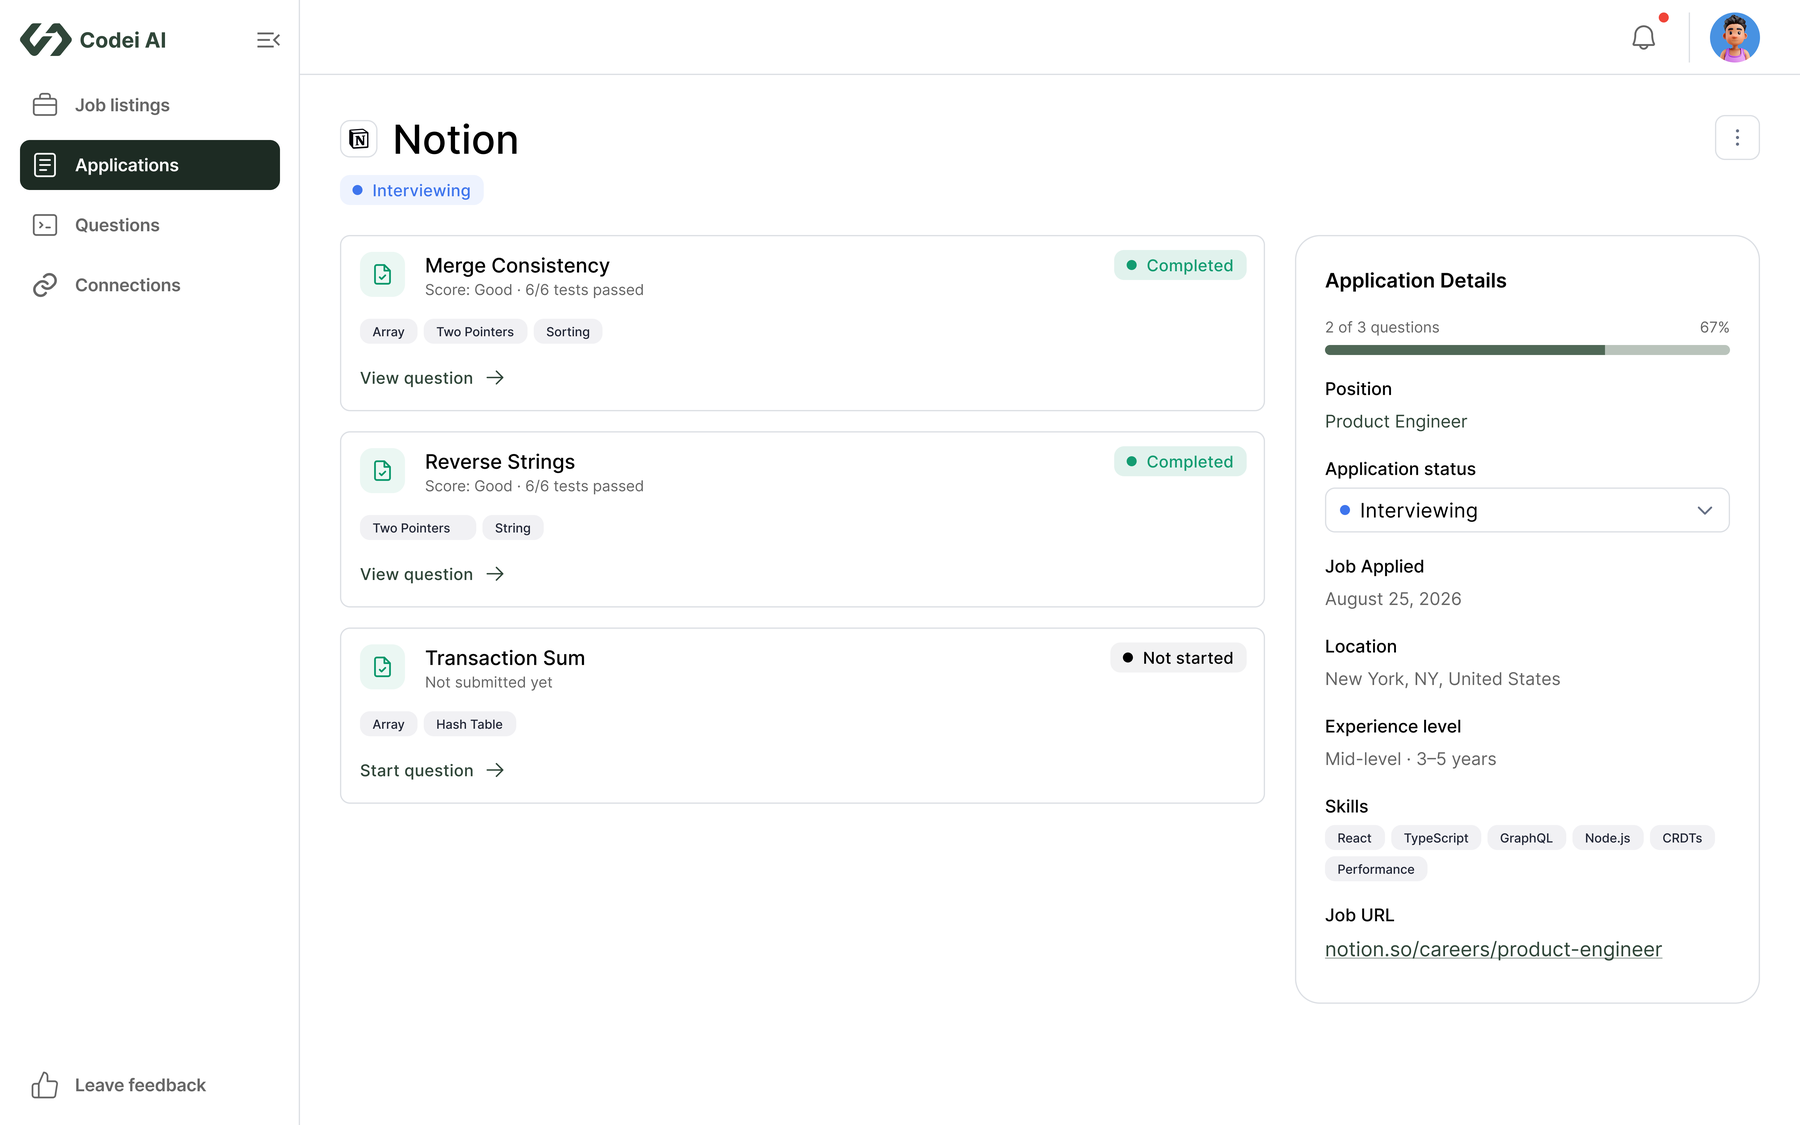Click the Completed badge on Reverse Strings
Viewport: 1800px width, 1125px height.
tap(1180, 461)
